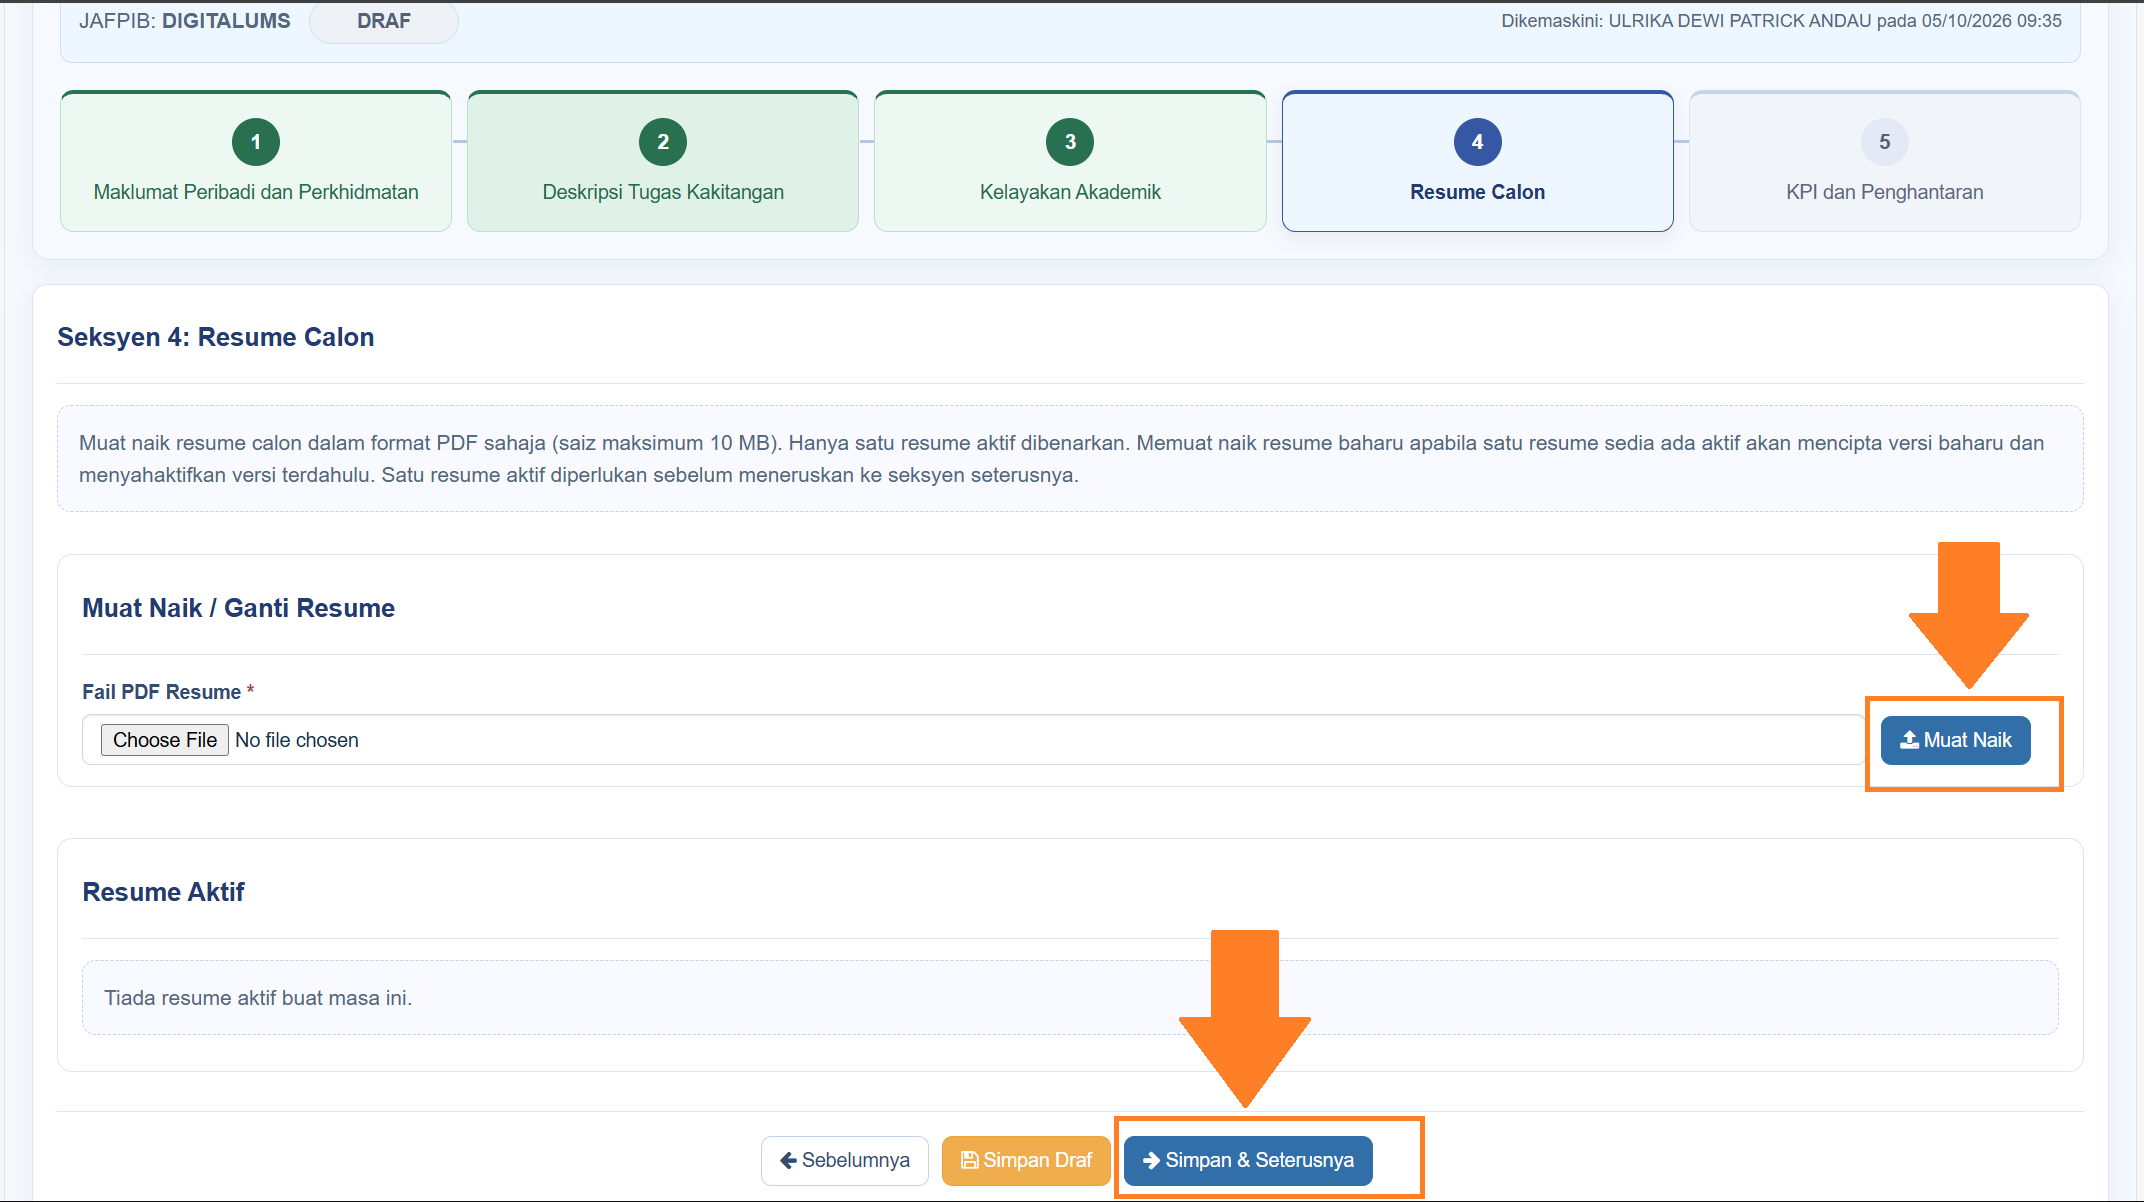2144x1202 pixels.
Task: Click the 'Muat Naik / Ganti Resume' heading
Action: click(238, 608)
